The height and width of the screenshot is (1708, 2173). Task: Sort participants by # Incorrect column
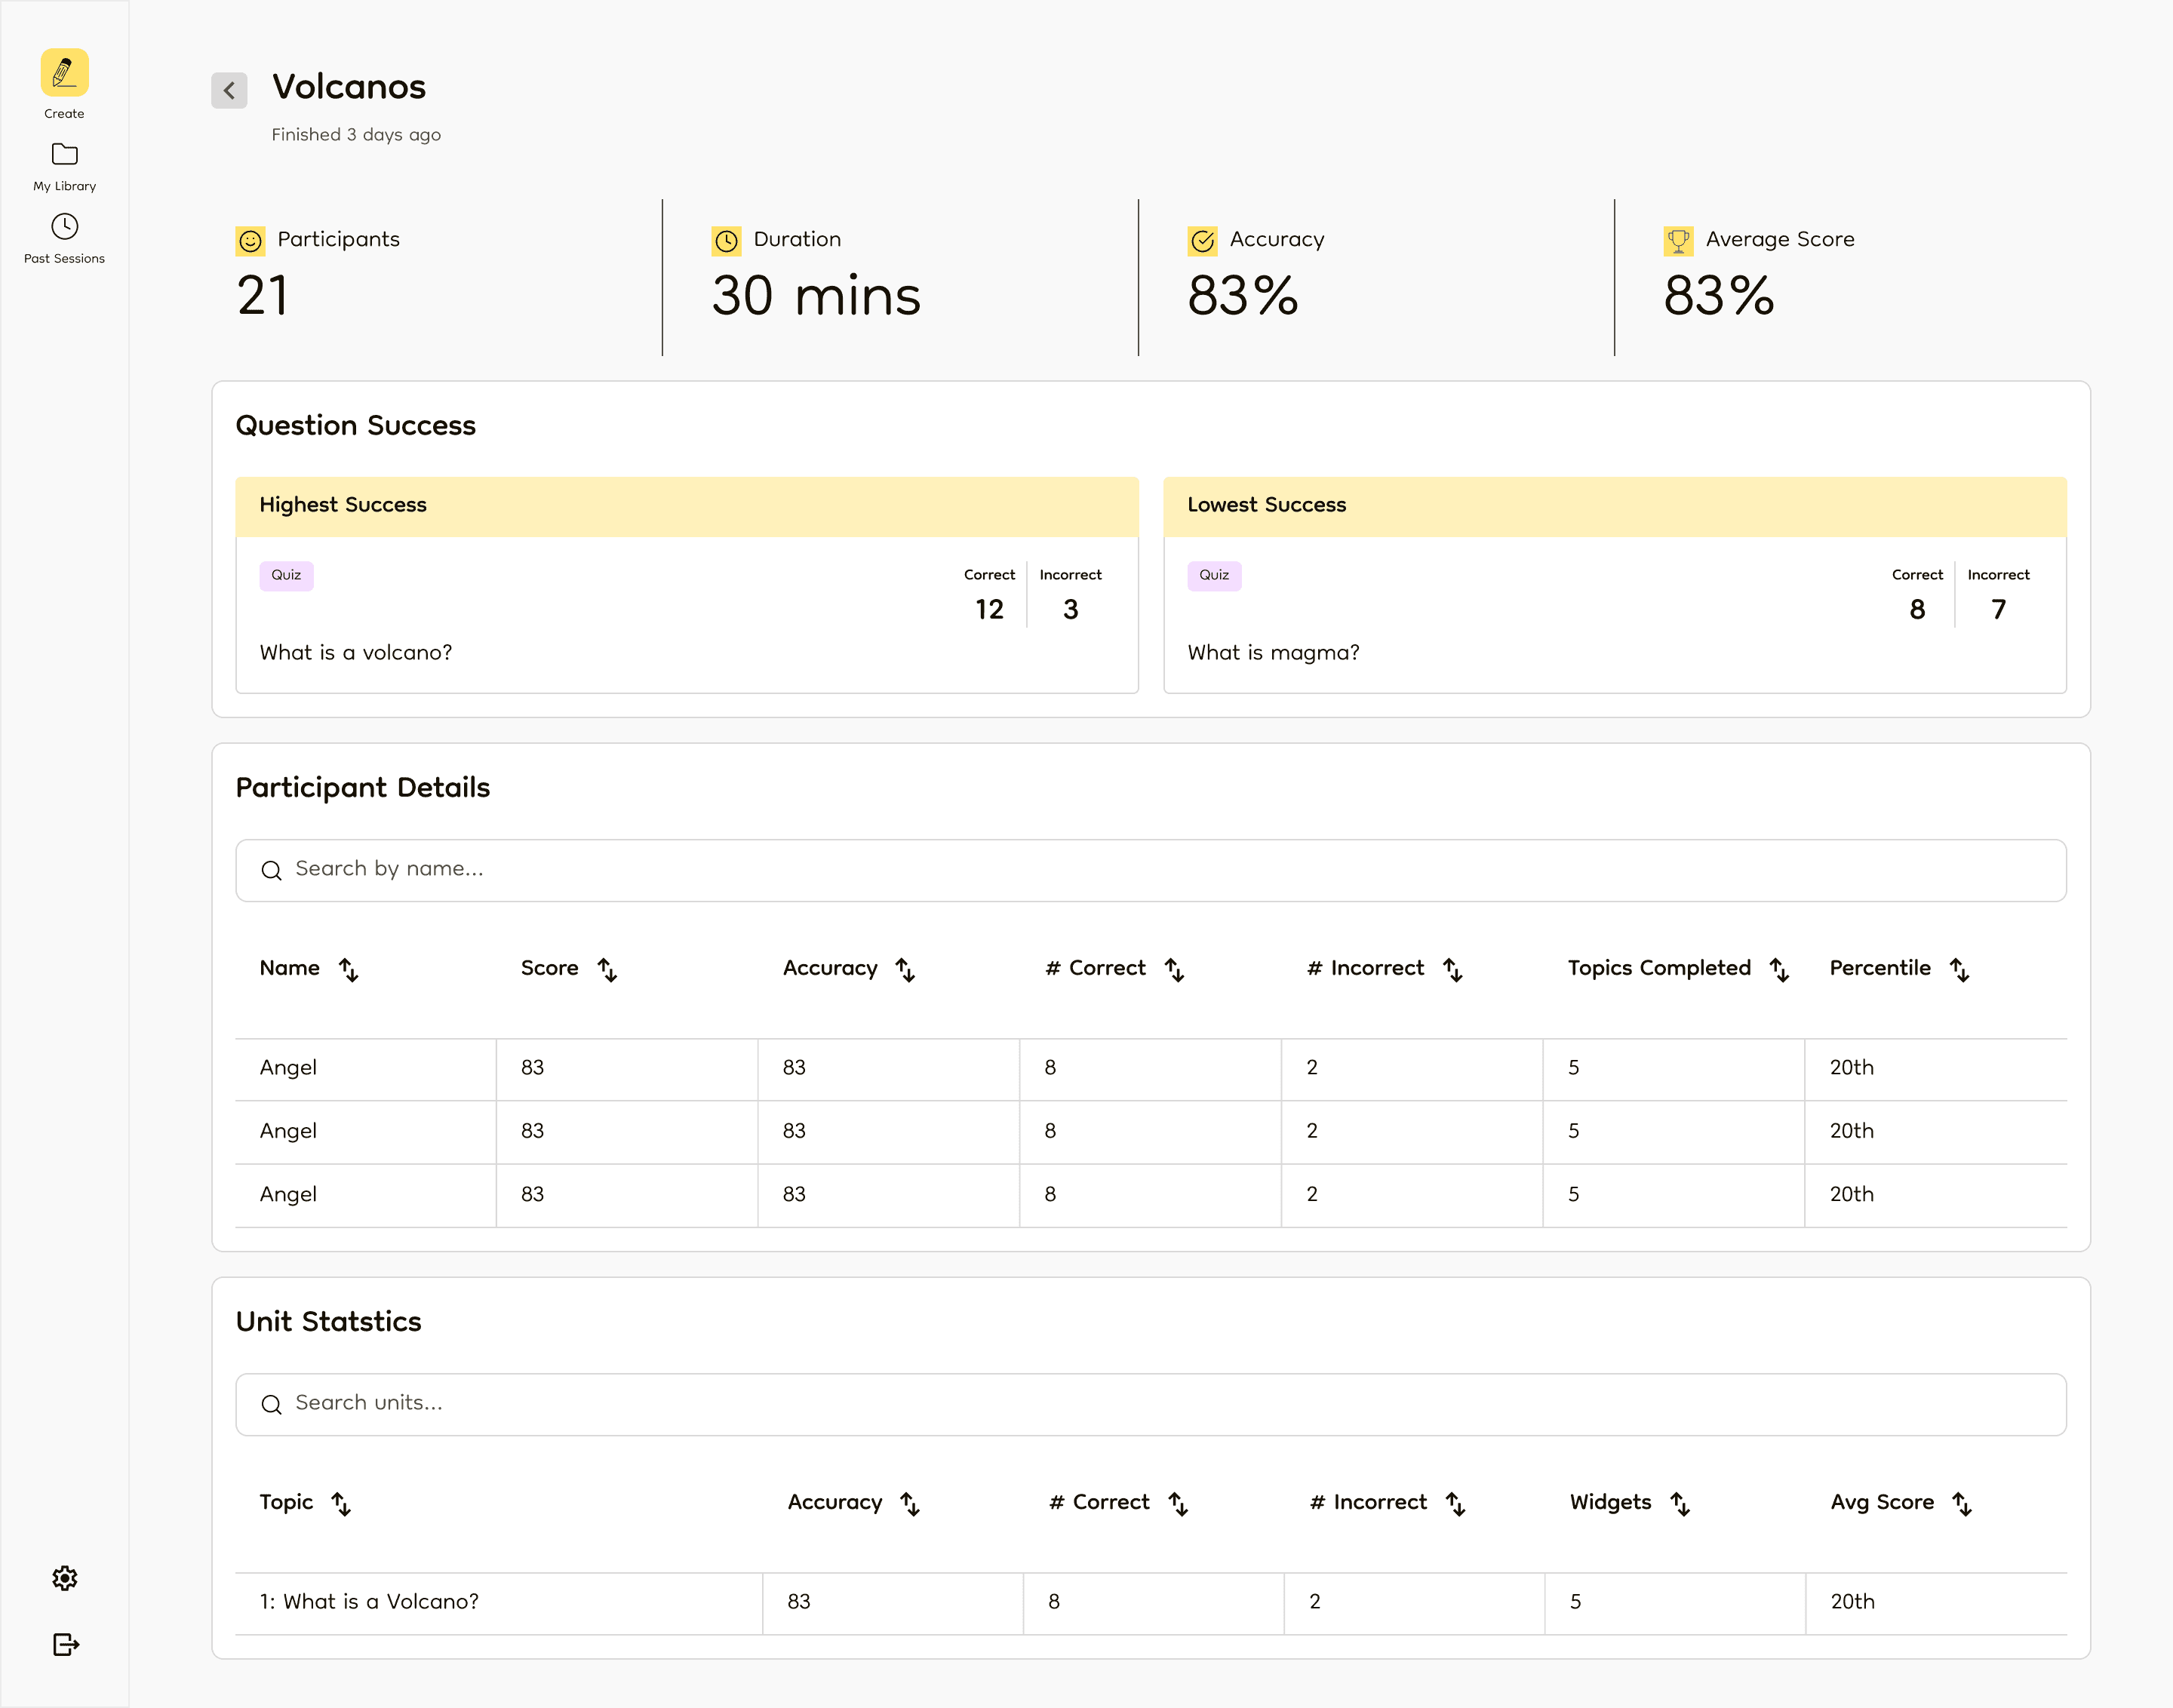[1452, 969]
